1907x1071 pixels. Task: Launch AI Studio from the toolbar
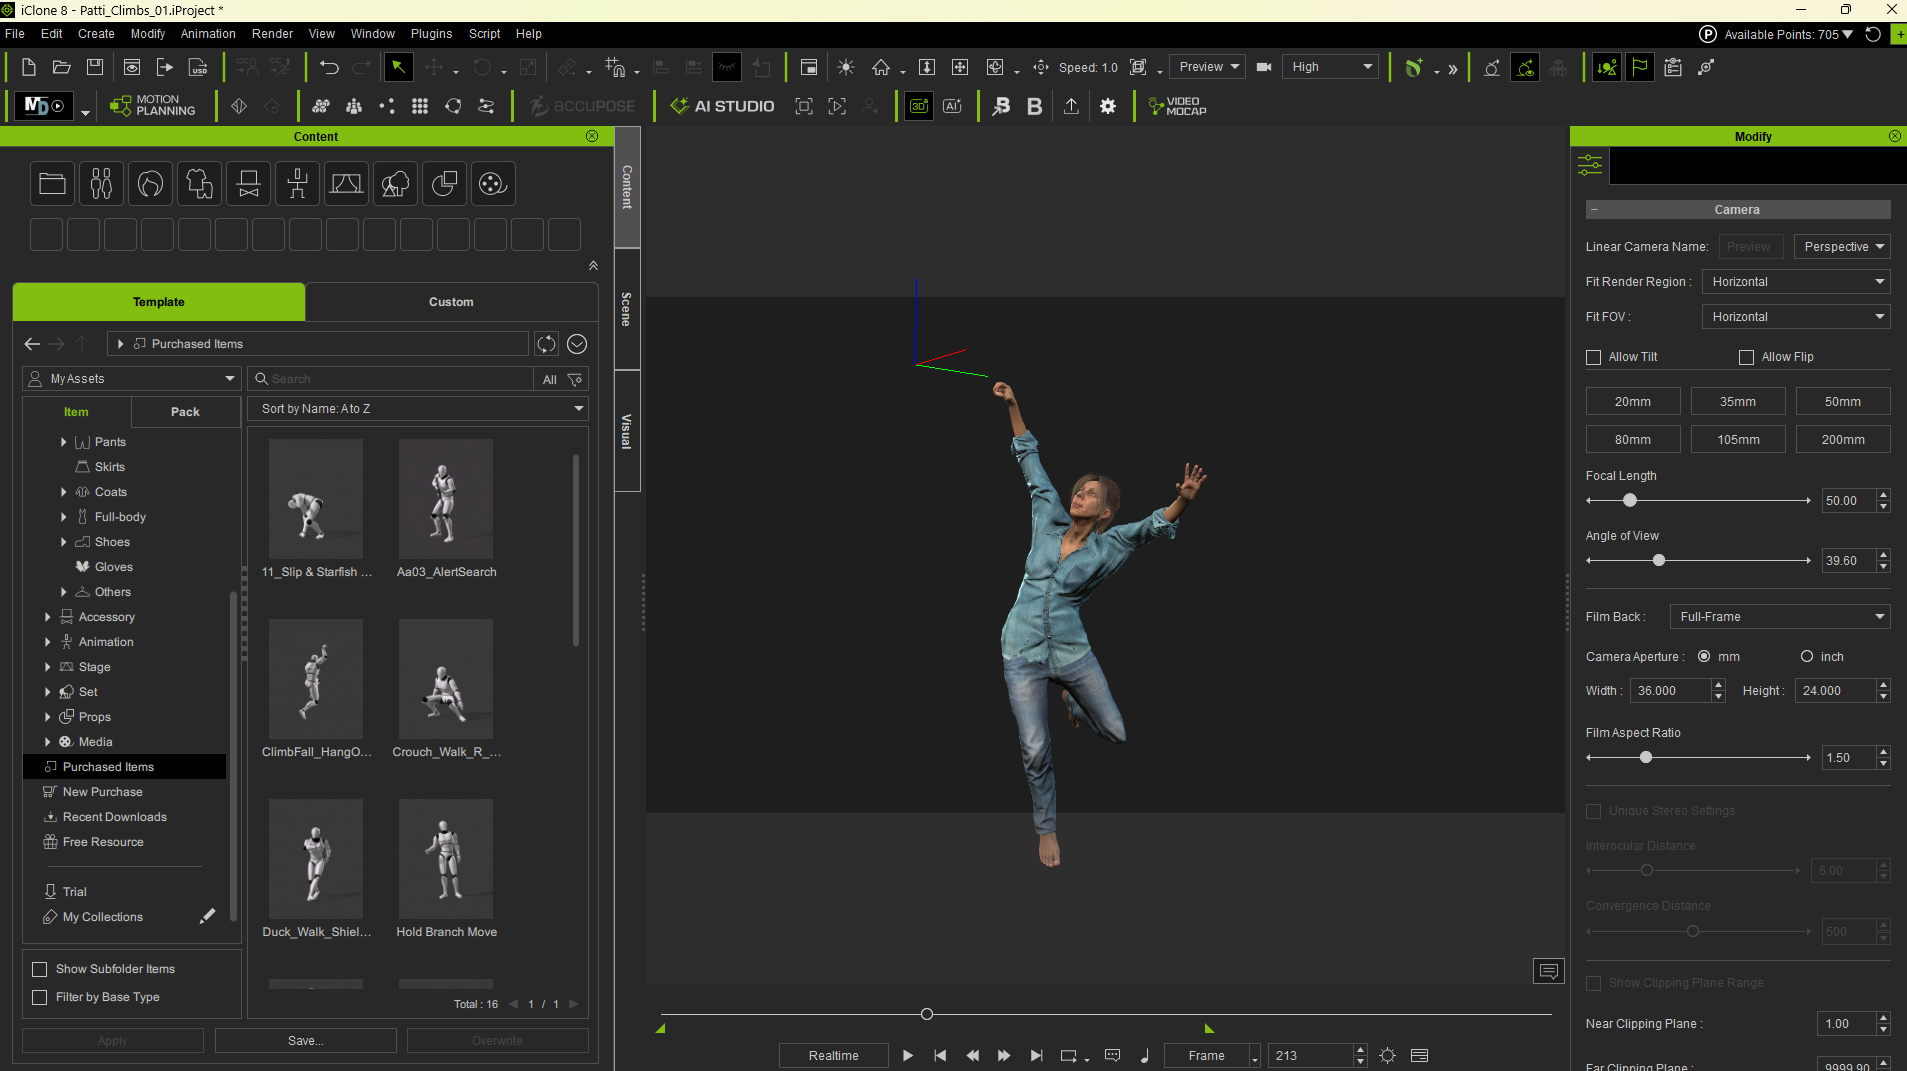722,106
